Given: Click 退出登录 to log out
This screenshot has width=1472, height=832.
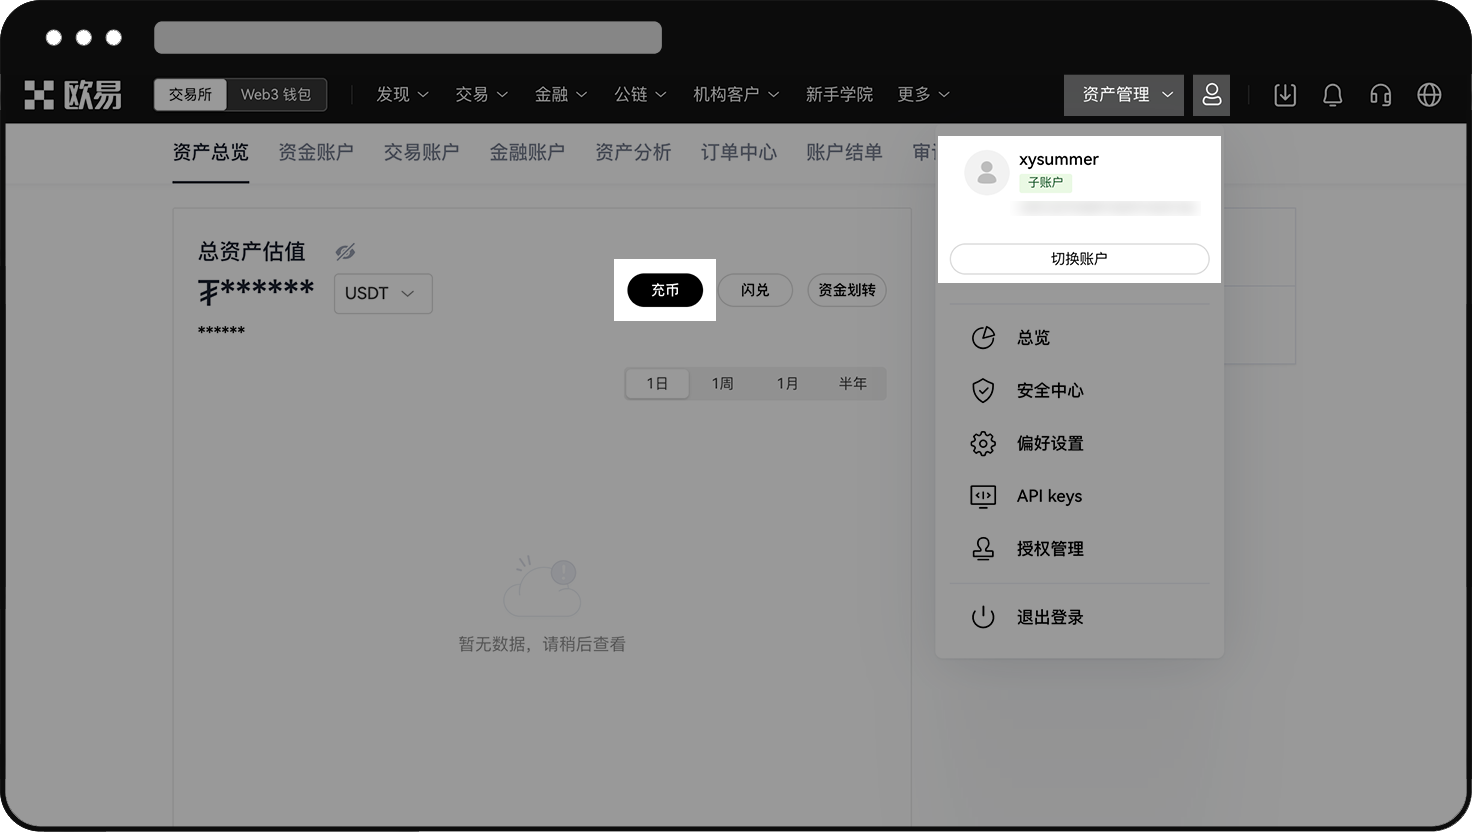Looking at the screenshot, I should [1049, 618].
